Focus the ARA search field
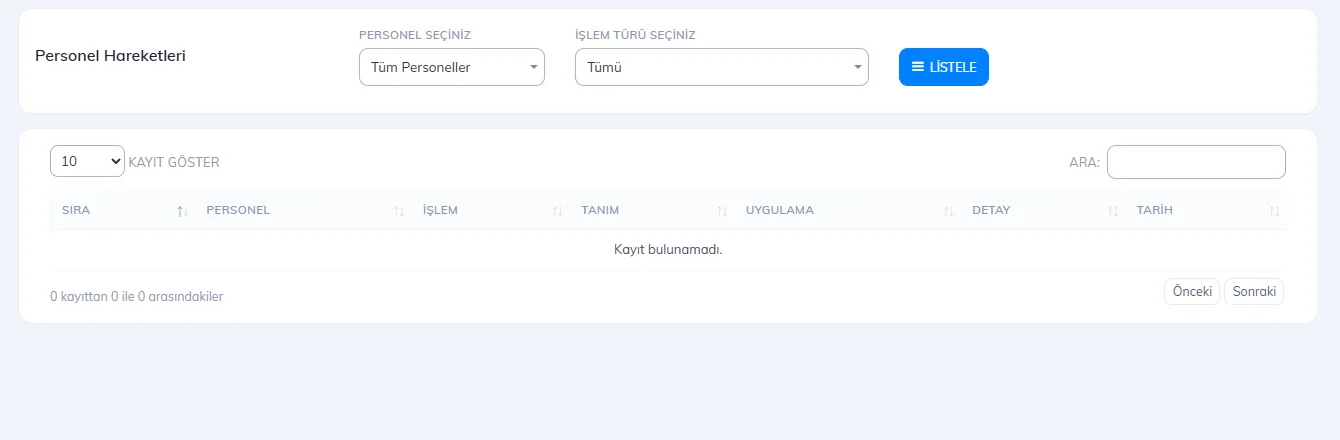The height and width of the screenshot is (440, 1340). pos(1196,162)
